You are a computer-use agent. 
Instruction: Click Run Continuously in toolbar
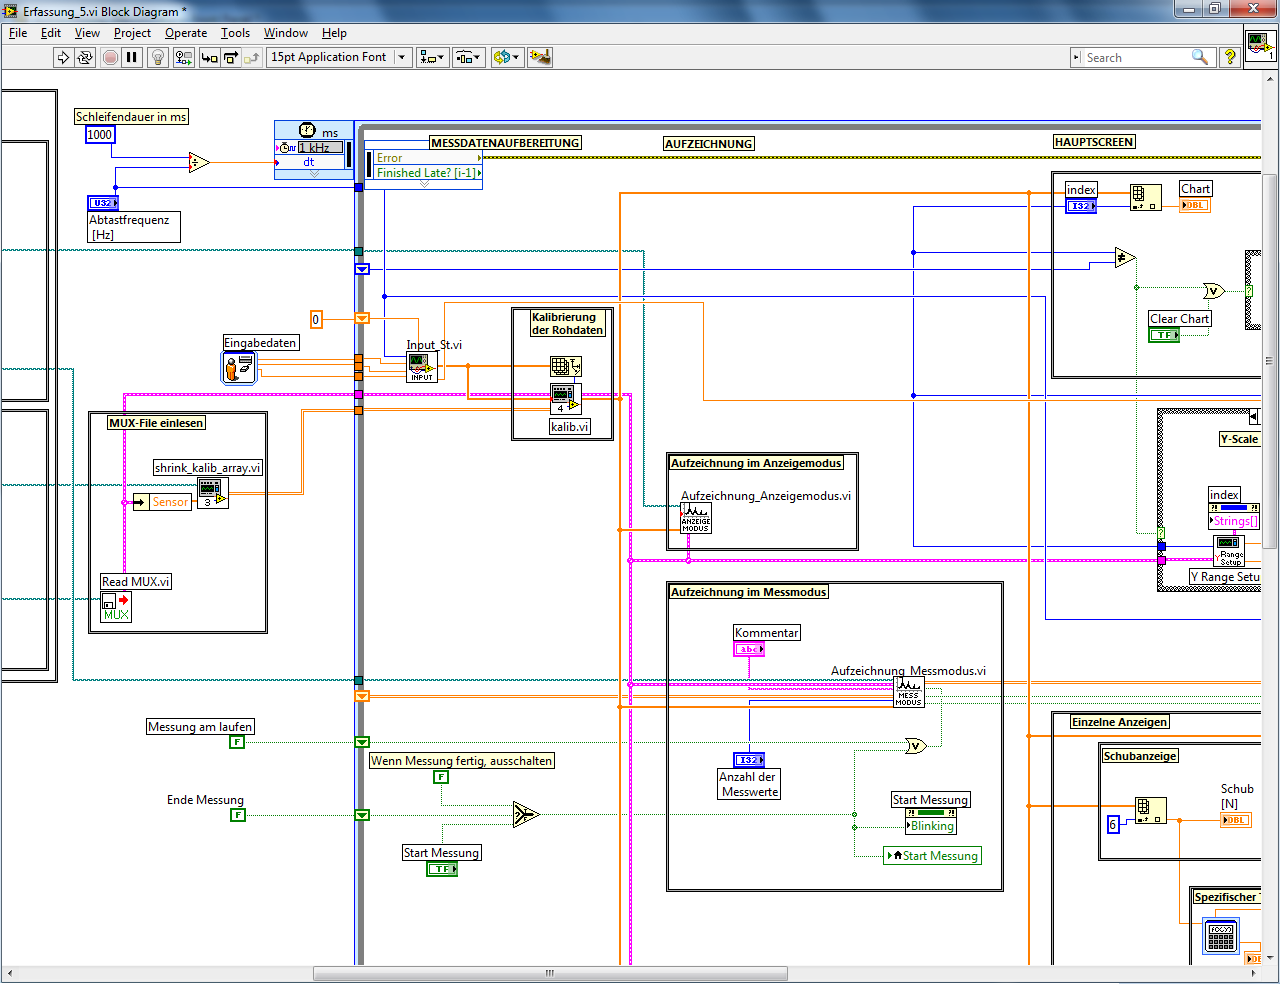pos(85,58)
